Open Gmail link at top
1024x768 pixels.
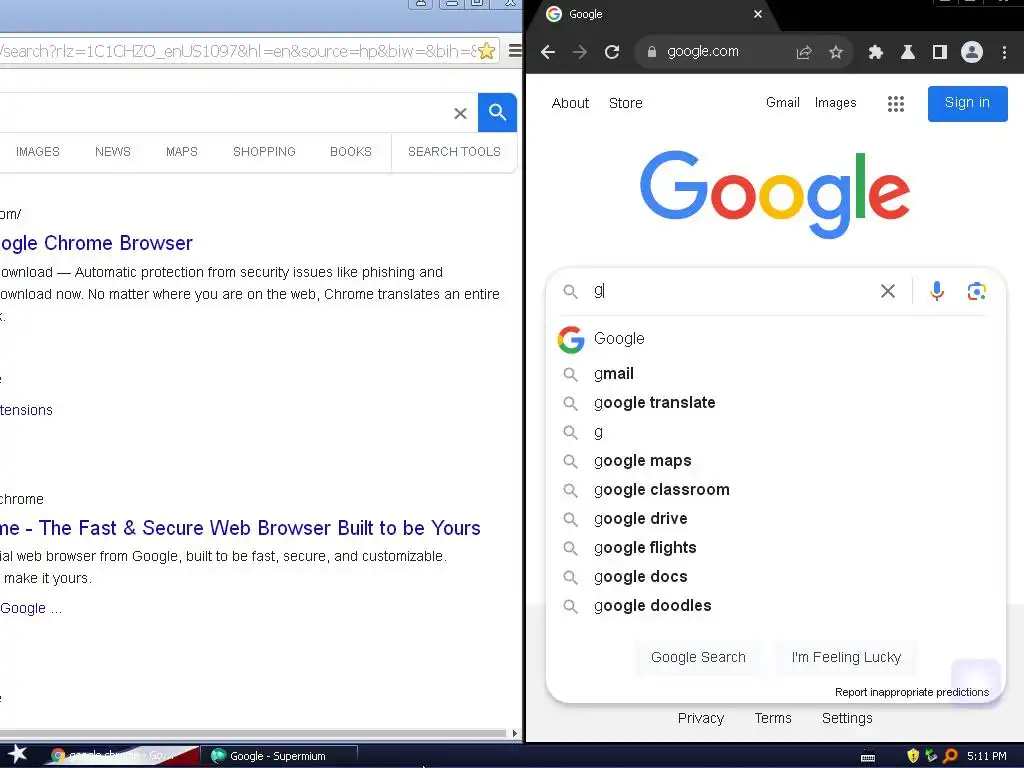pyautogui.click(x=782, y=103)
